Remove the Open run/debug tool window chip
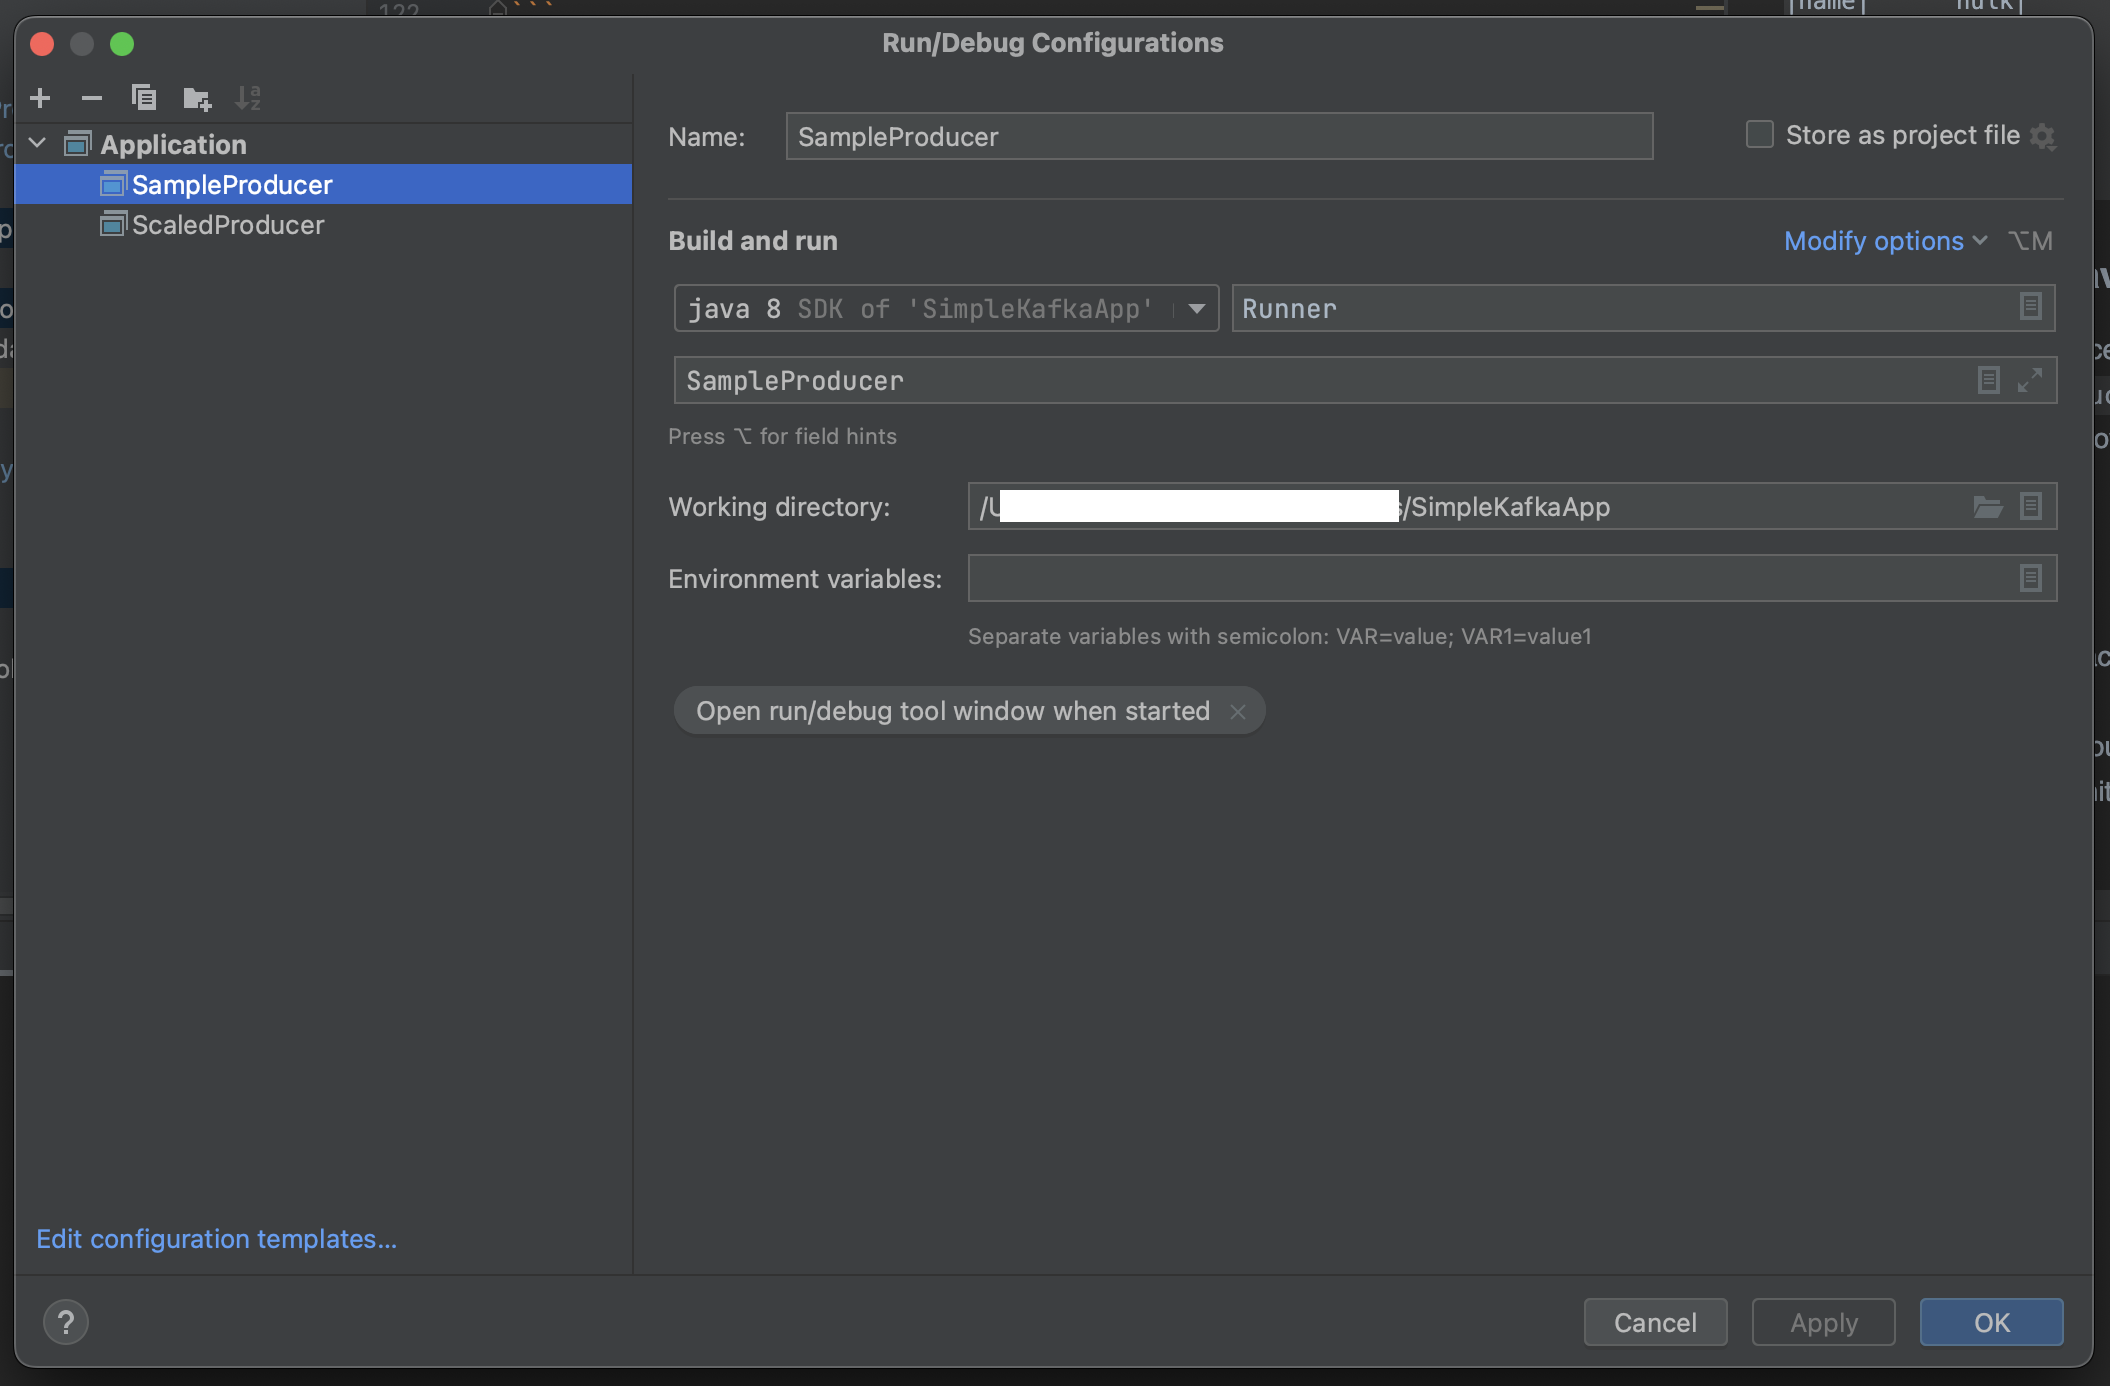This screenshot has height=1386, width=2110. point(1238,712)
